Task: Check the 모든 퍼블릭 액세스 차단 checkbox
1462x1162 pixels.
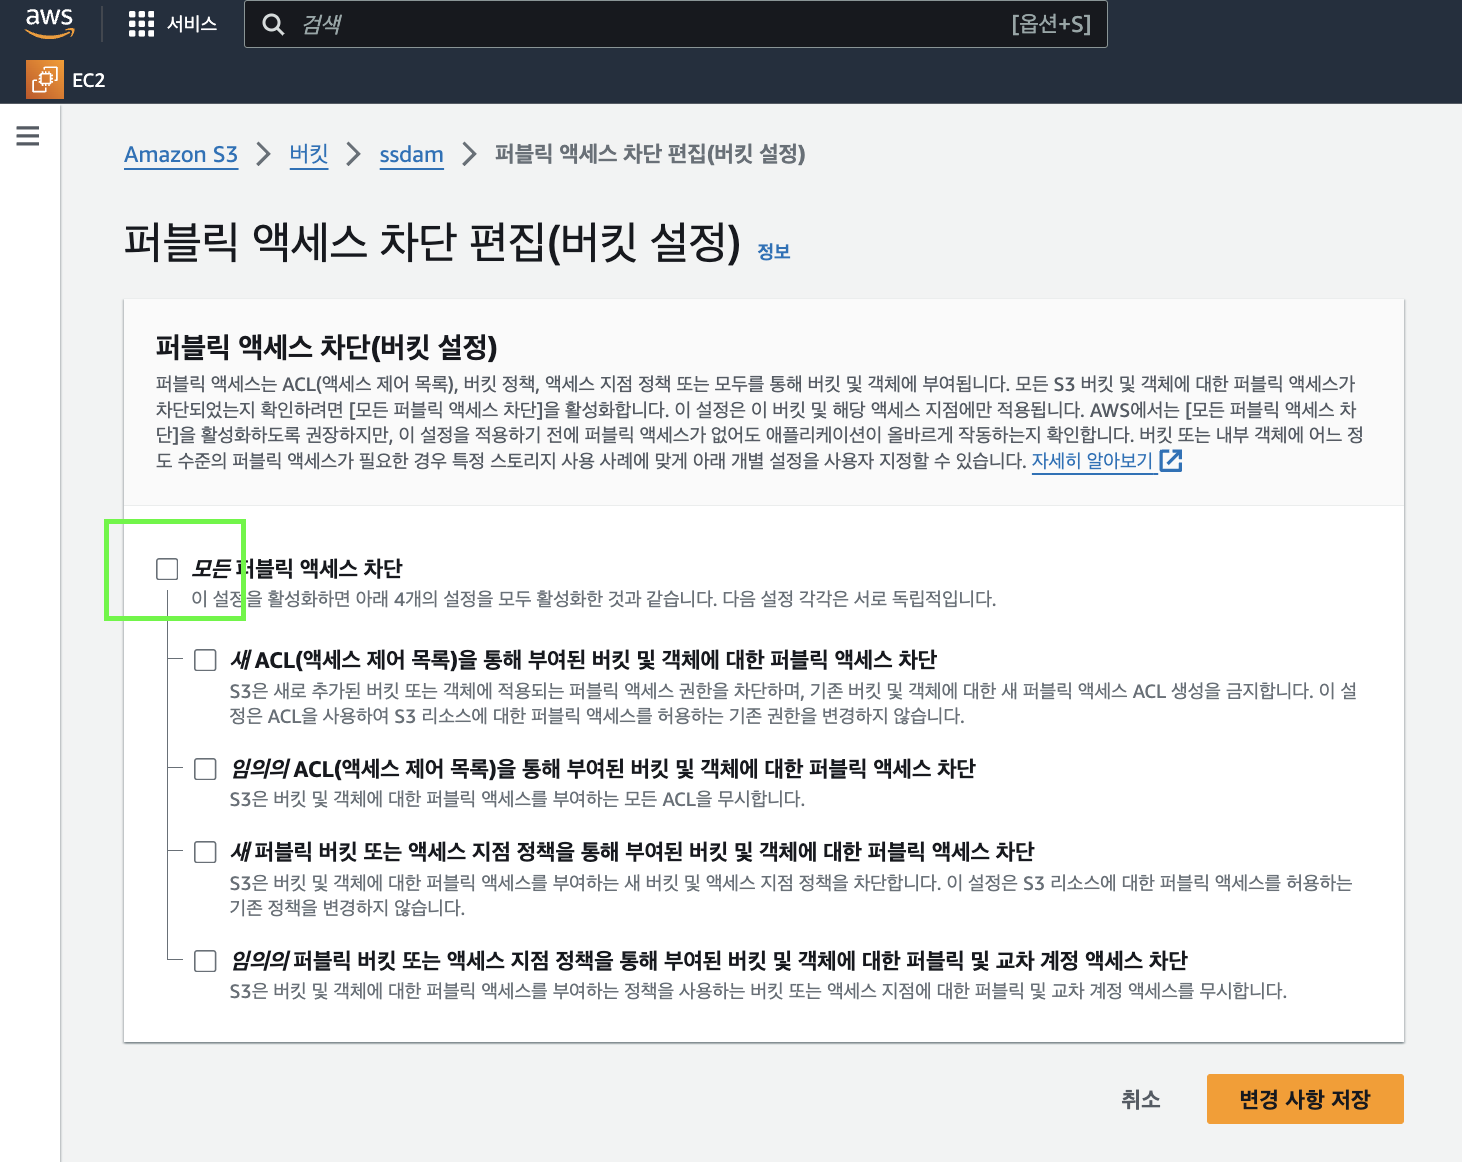Action: [167, 569]
